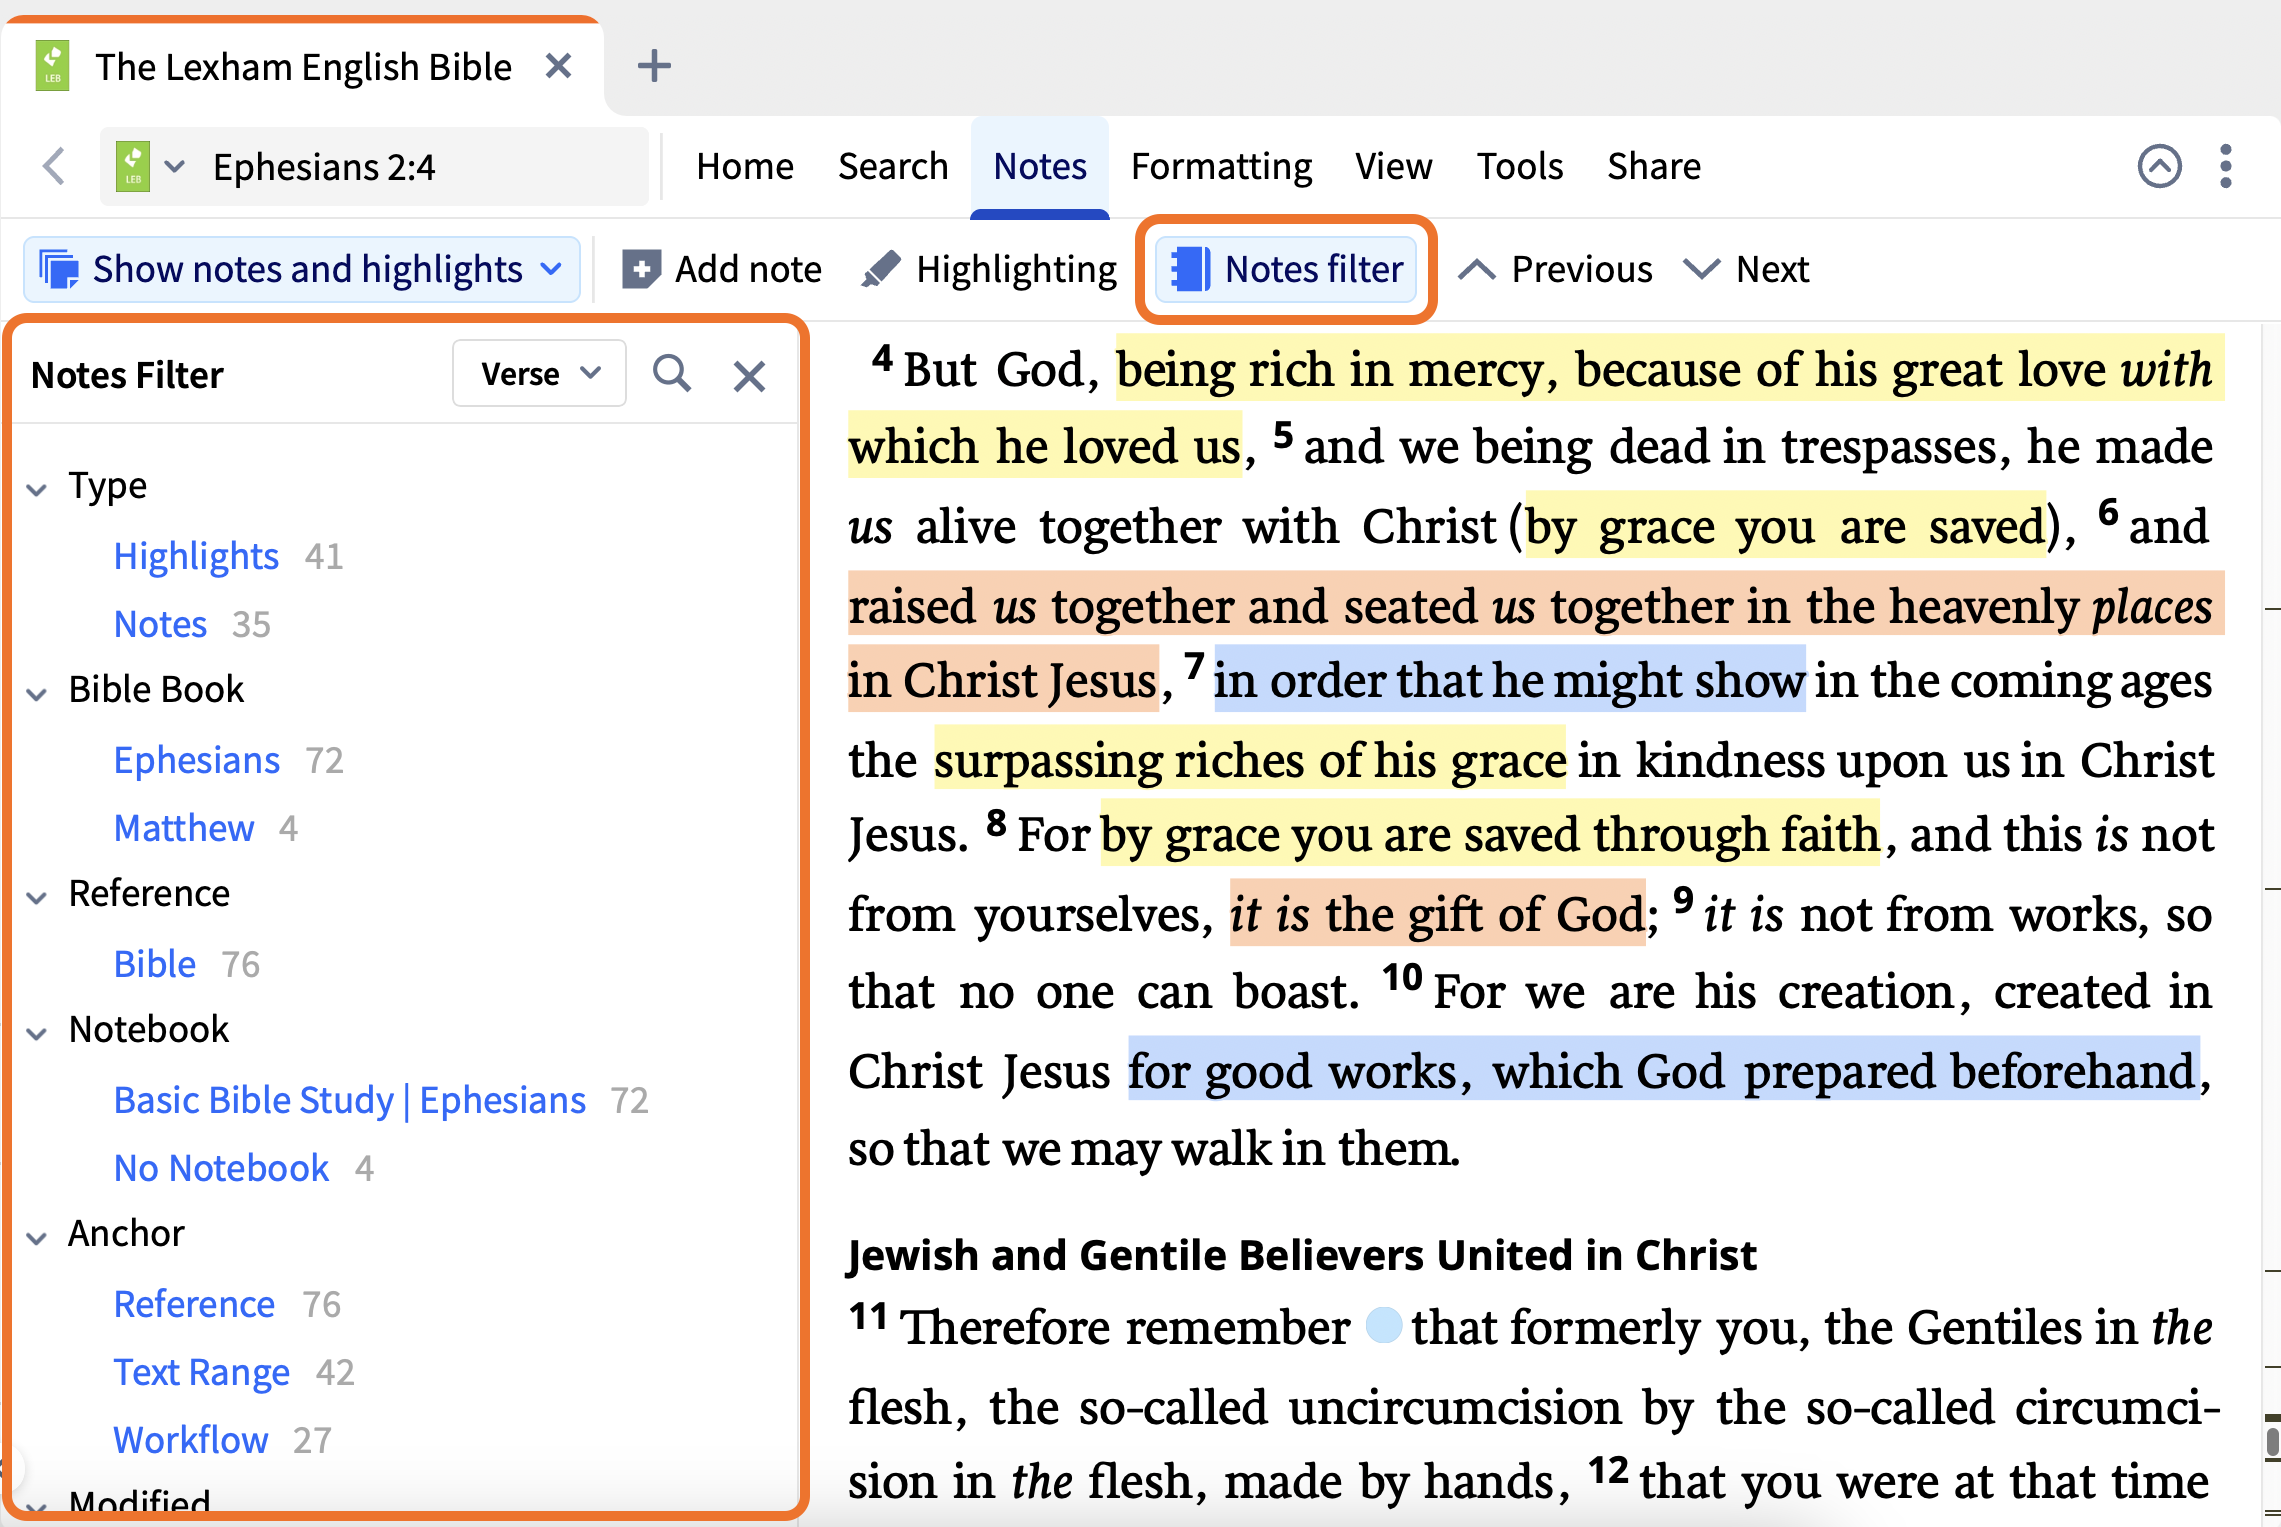This screenshot has height=1527, width=2281.
Task: Collapse the Notebook filter section
Action: (x=37, y=1033)
